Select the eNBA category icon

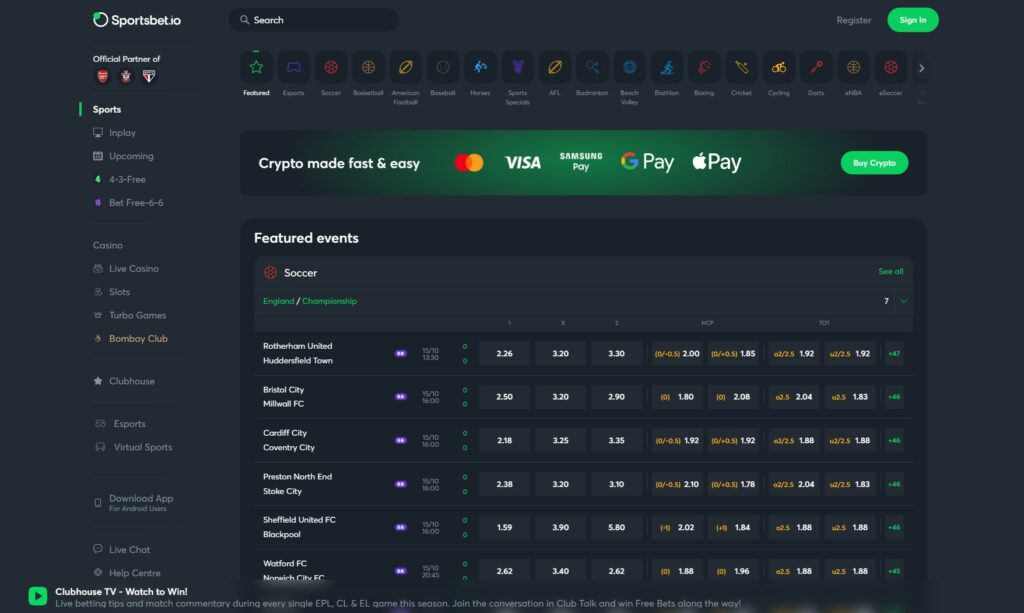coord(853,67)
